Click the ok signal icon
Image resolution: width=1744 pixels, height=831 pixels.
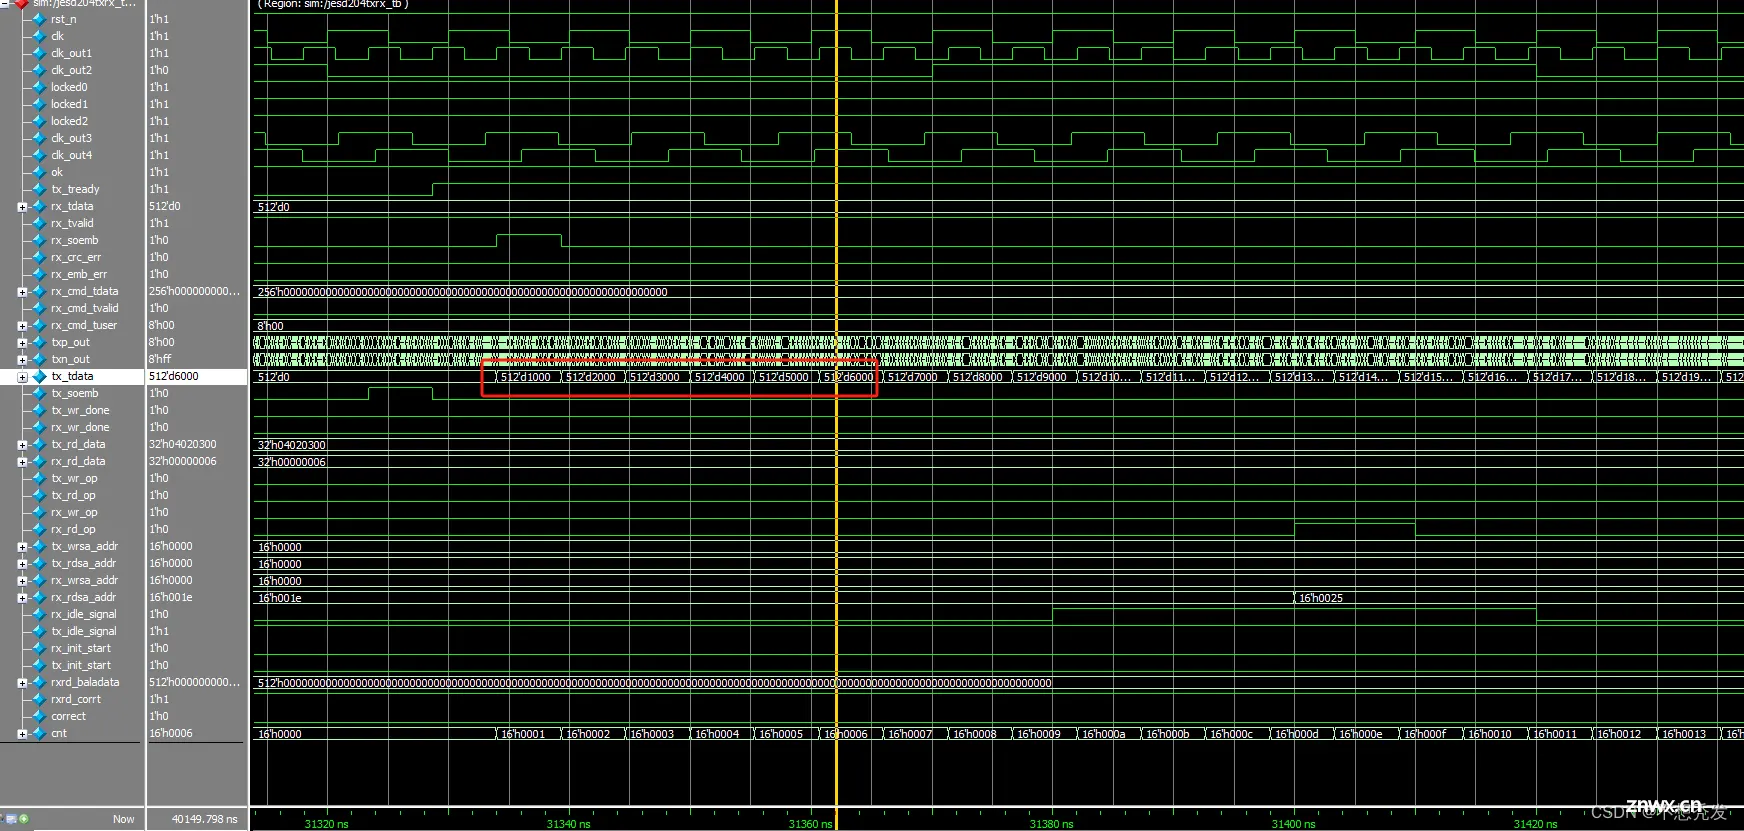pyautogui.click(x=39, y=172)
